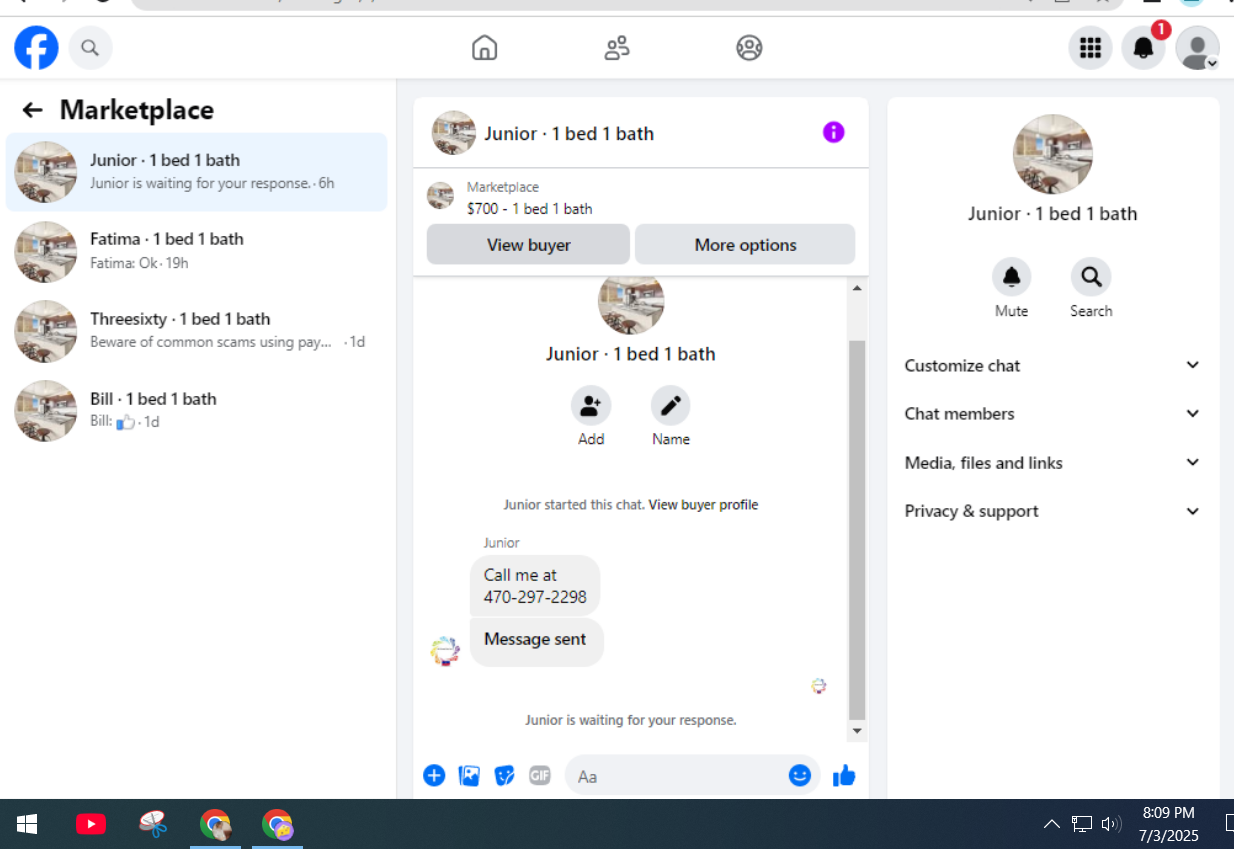The height and width of the screenshot is (849, 1234).
Task: Open emoji picker smiley icon
Action: pos(799,775)
